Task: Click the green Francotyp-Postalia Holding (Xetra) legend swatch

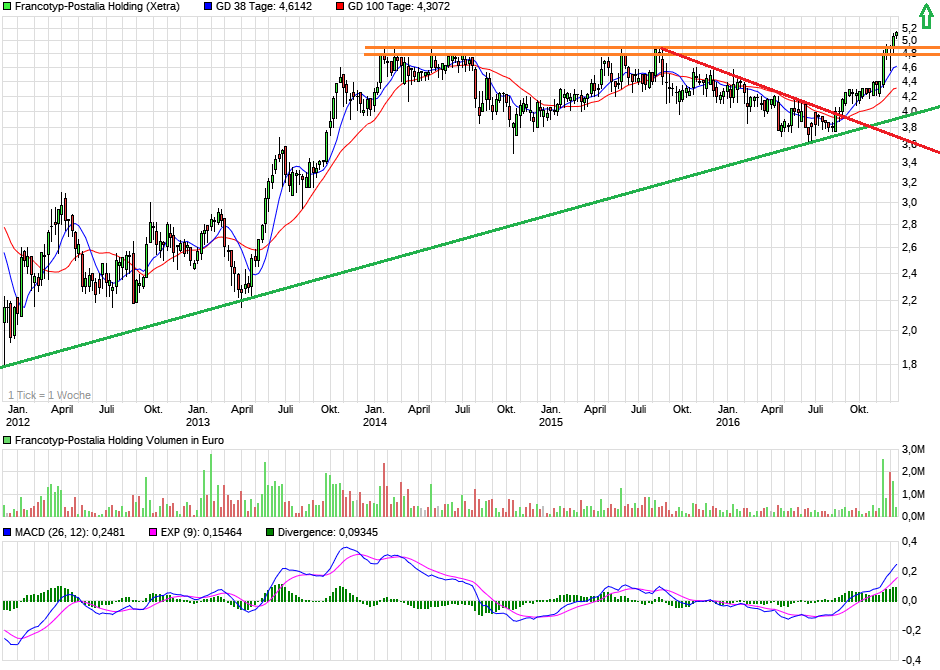Action: (x=7, y=7)
